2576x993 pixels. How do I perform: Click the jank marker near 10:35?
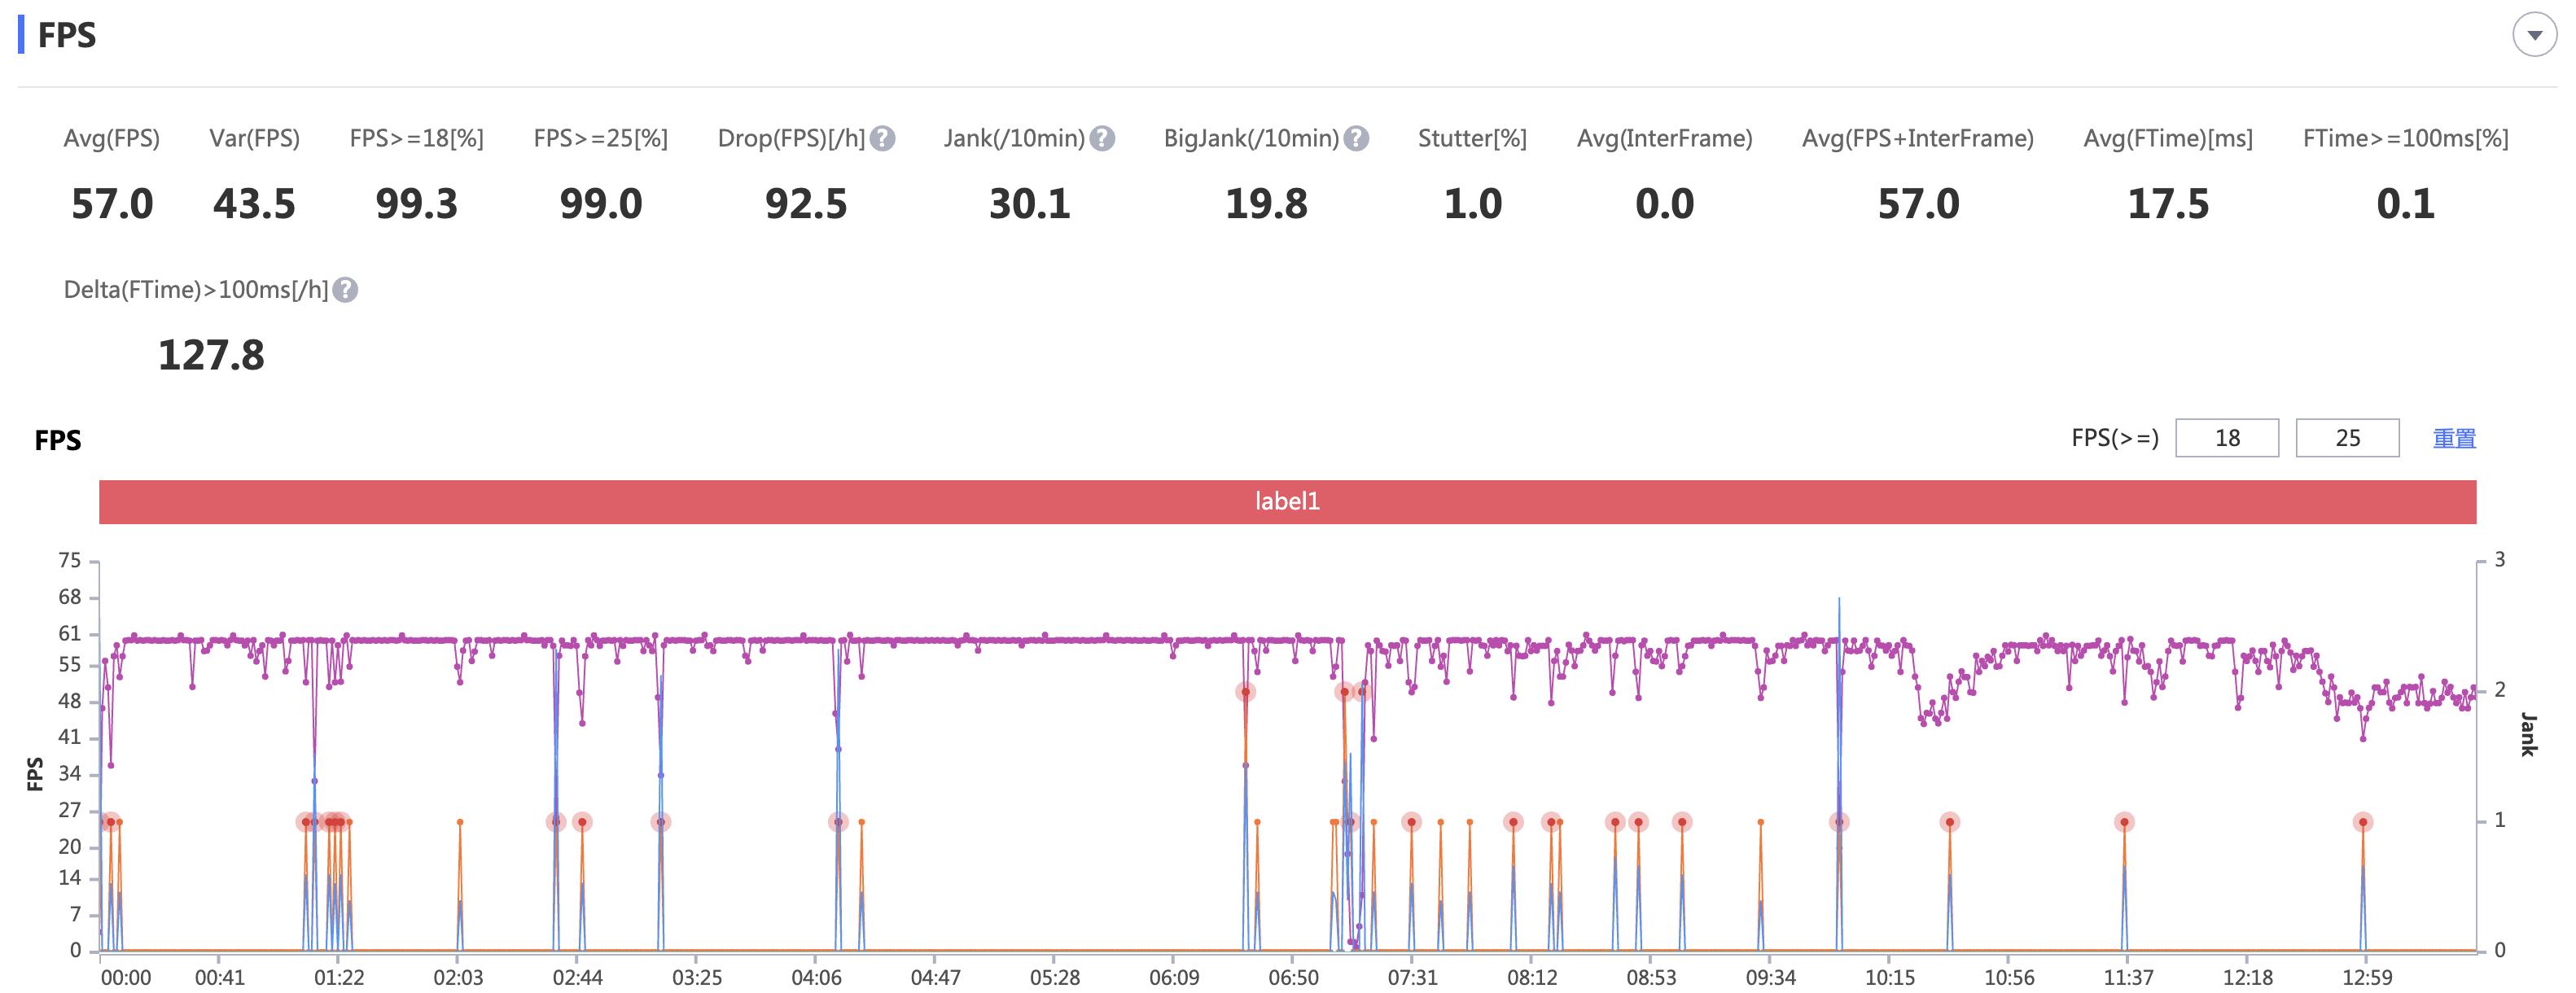click(1949, 822)
